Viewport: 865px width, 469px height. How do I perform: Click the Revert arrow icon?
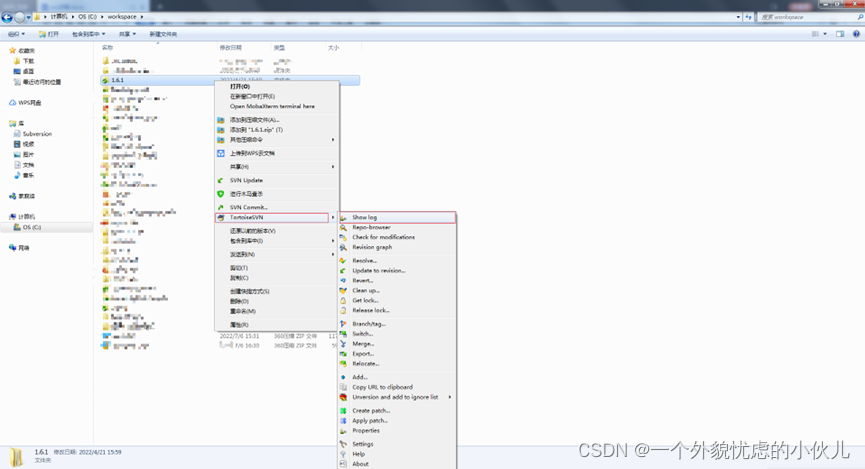coord(343,281)
